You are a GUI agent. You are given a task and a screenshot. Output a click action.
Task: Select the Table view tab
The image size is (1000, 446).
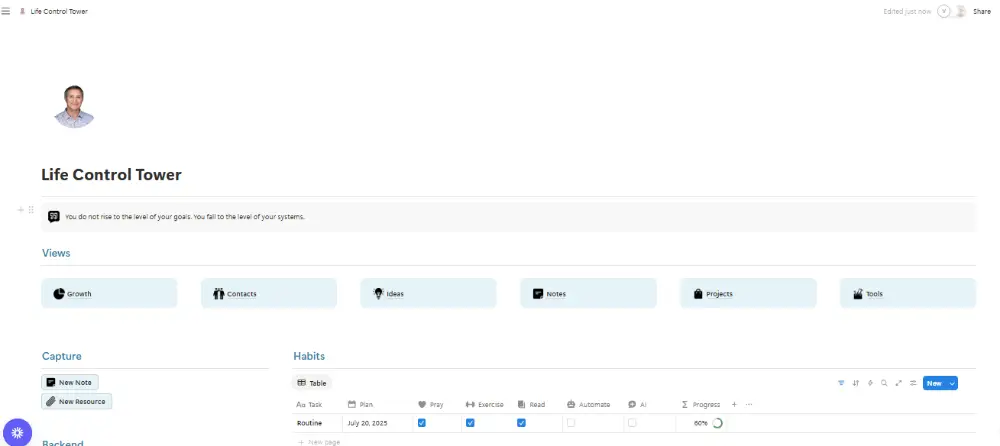click(x=312, y=383)
